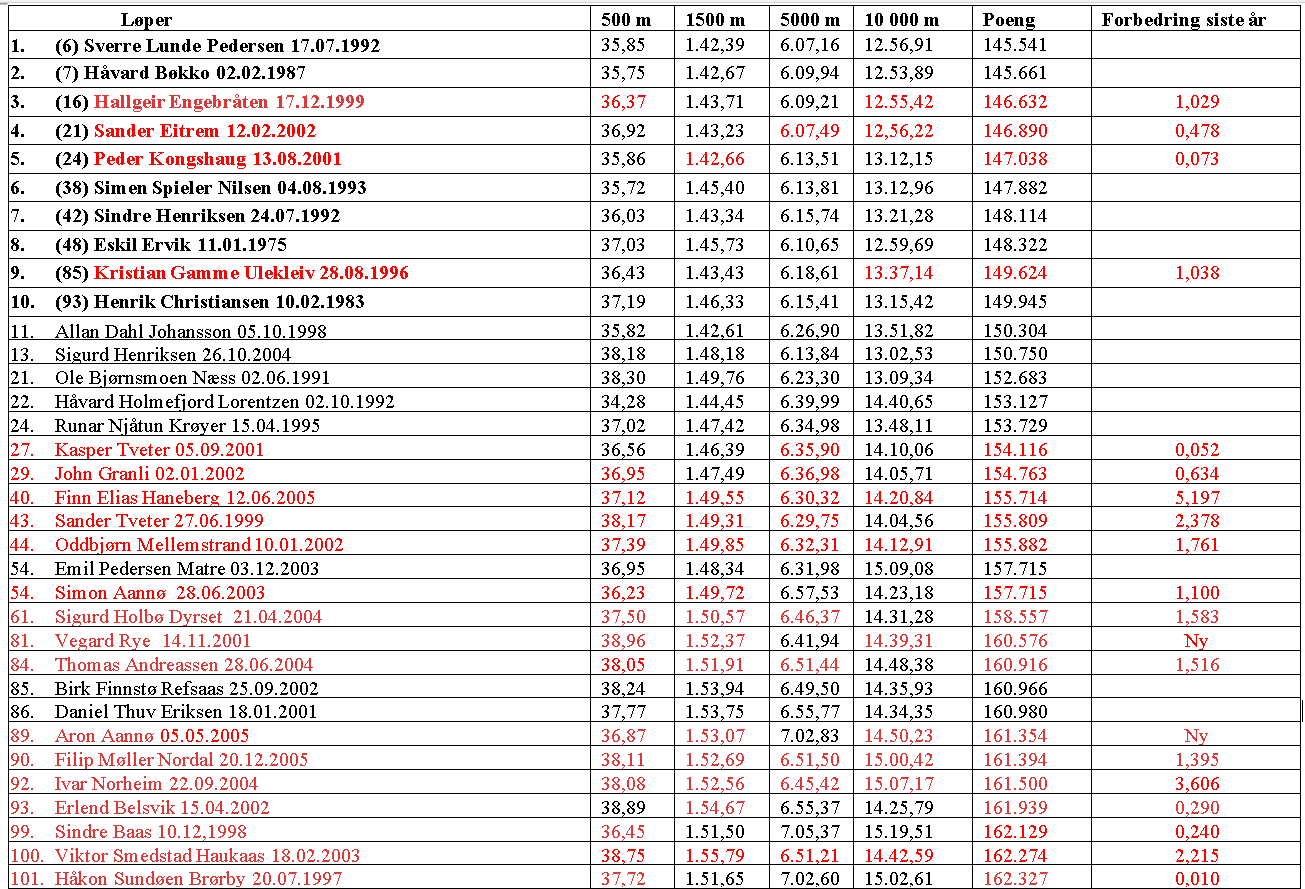Select Ivar Norheim's improvement value 3,606

(x=1195, y=784)
